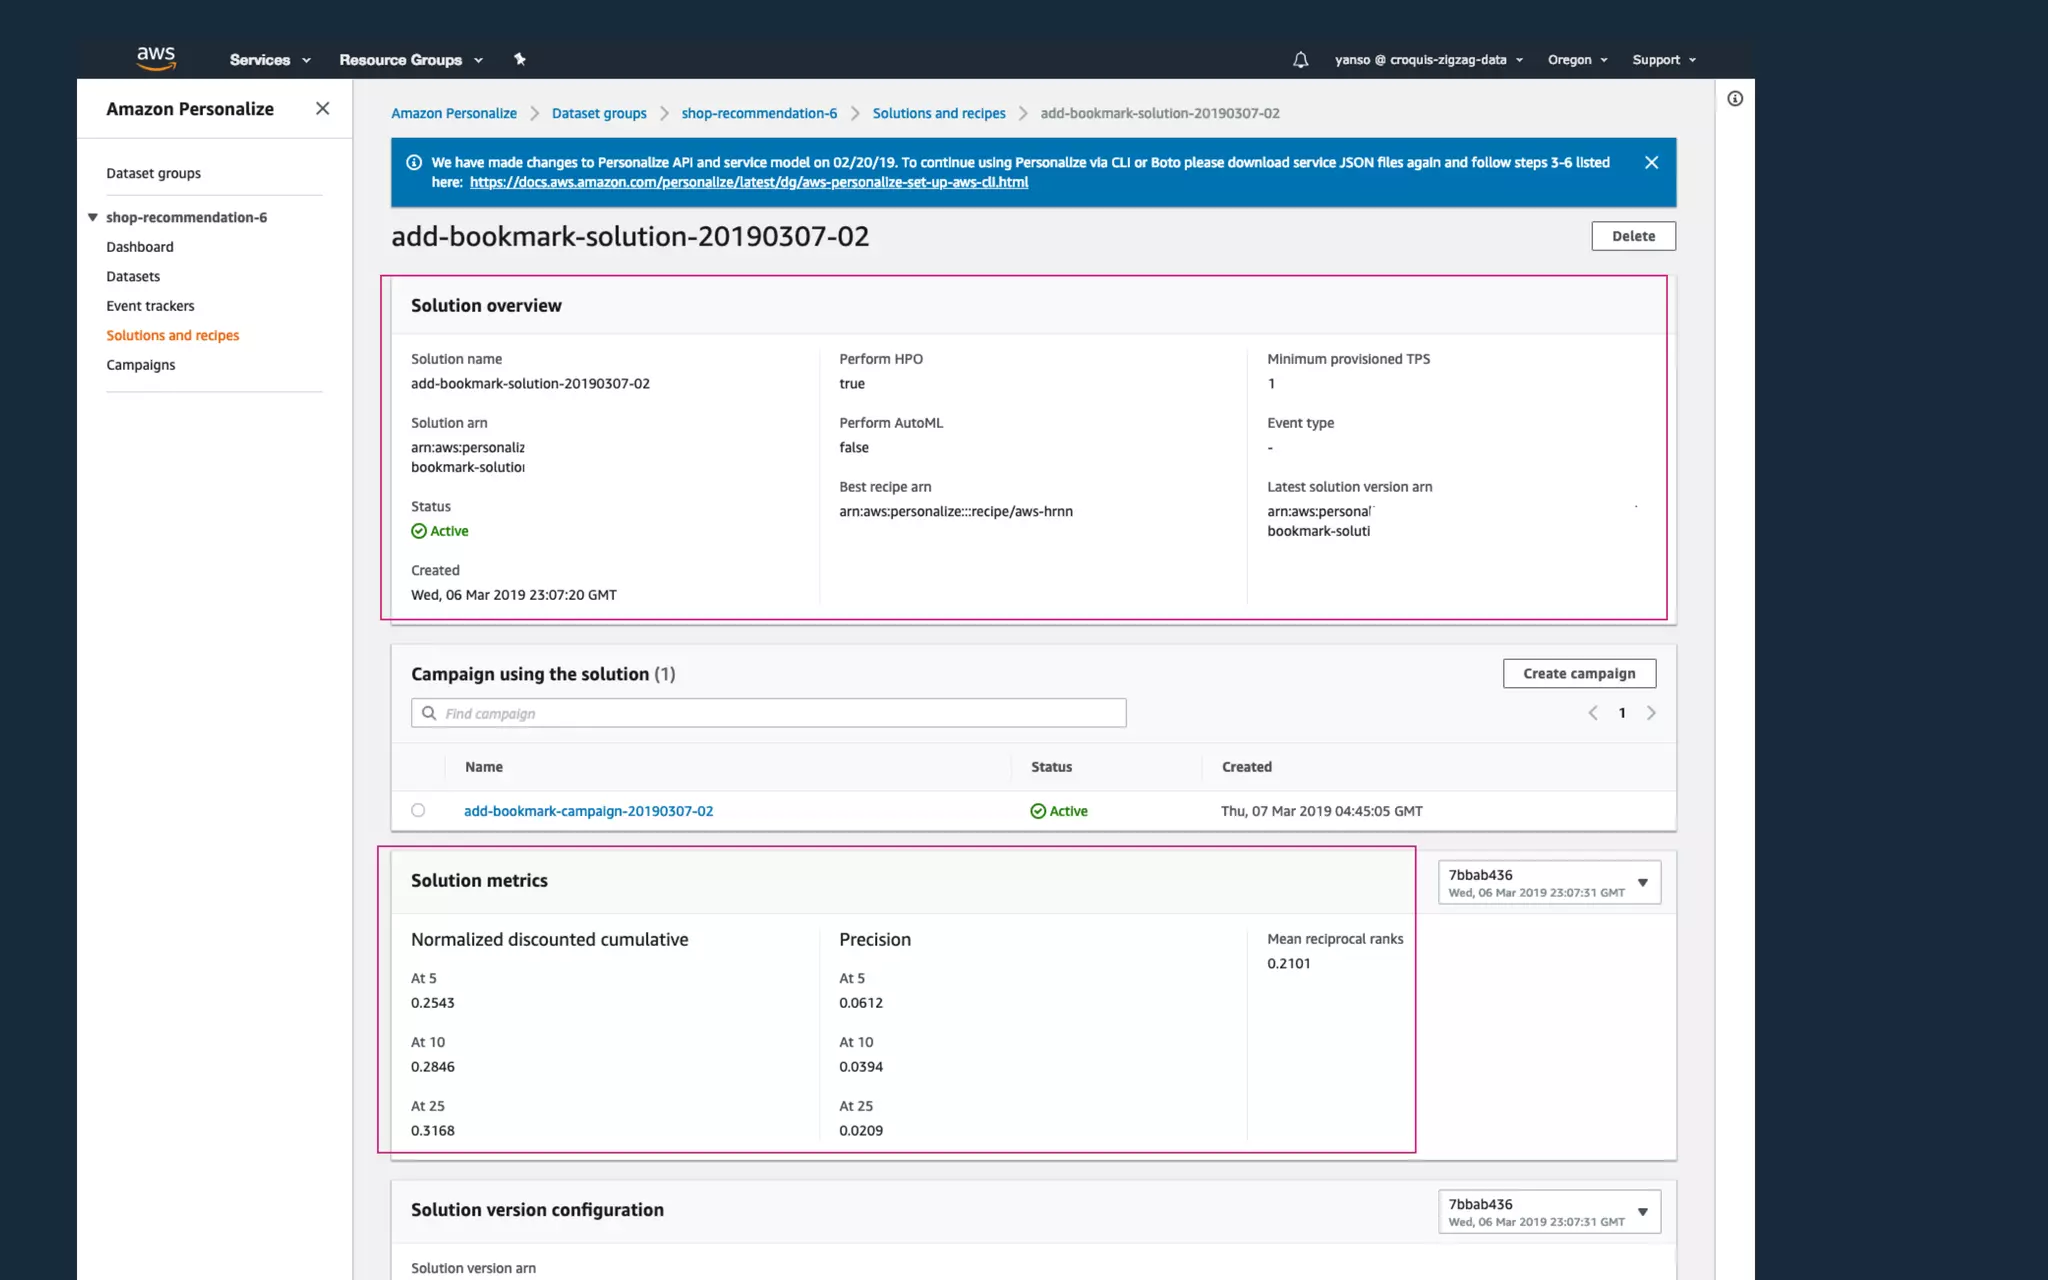Viewport: 2048px width, 1280px height.
Task: Open the AWS CLI setup docs link
Action: [748, 182]
